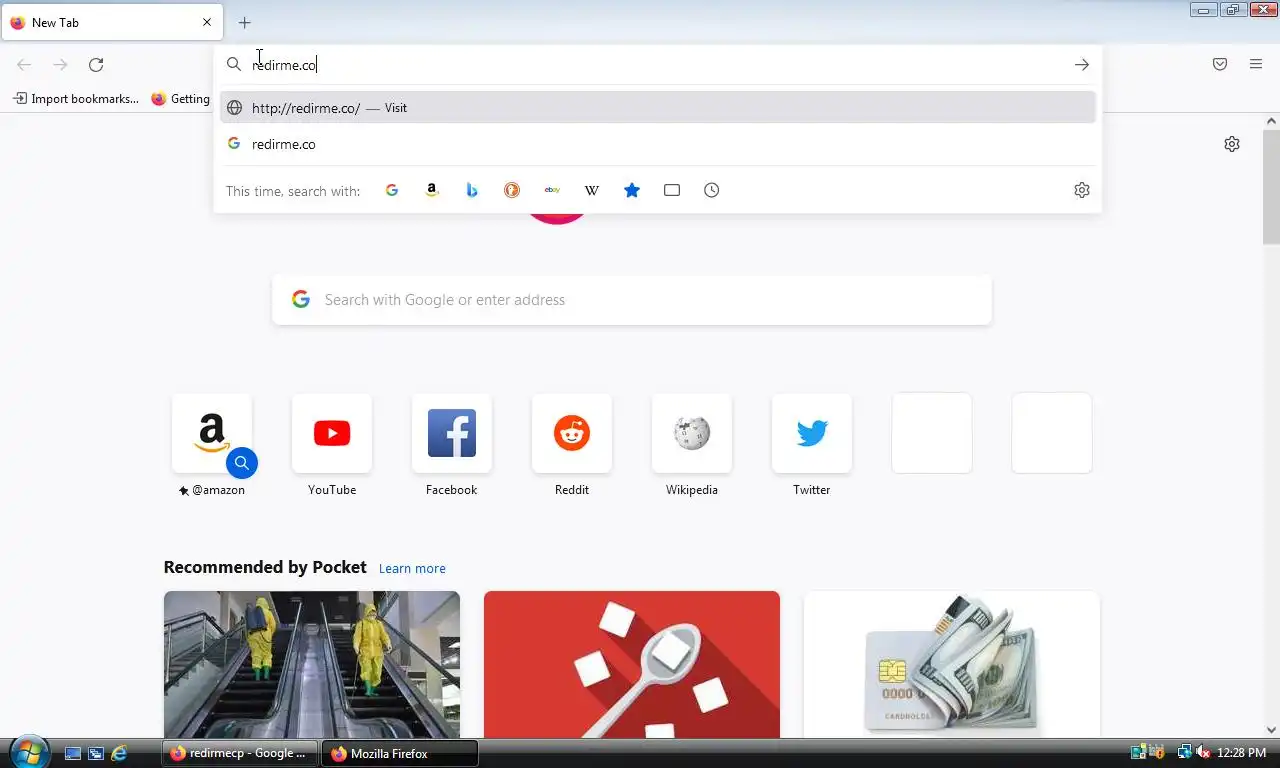Click Switch between windows quick launch icon
Screen dimensions: 1280x768
pyautogui.click(x=96, y=753)
